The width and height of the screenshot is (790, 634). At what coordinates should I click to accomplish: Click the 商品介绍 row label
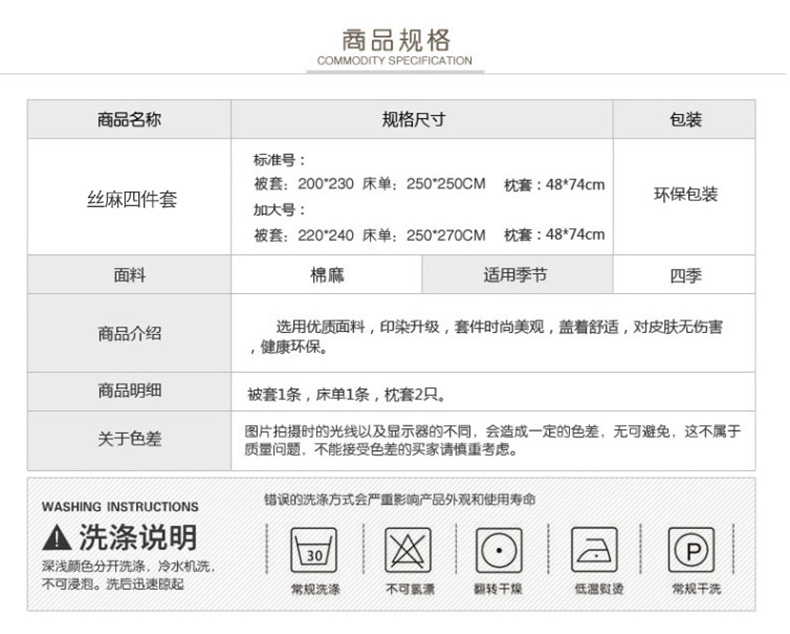(x=129, y=333)
